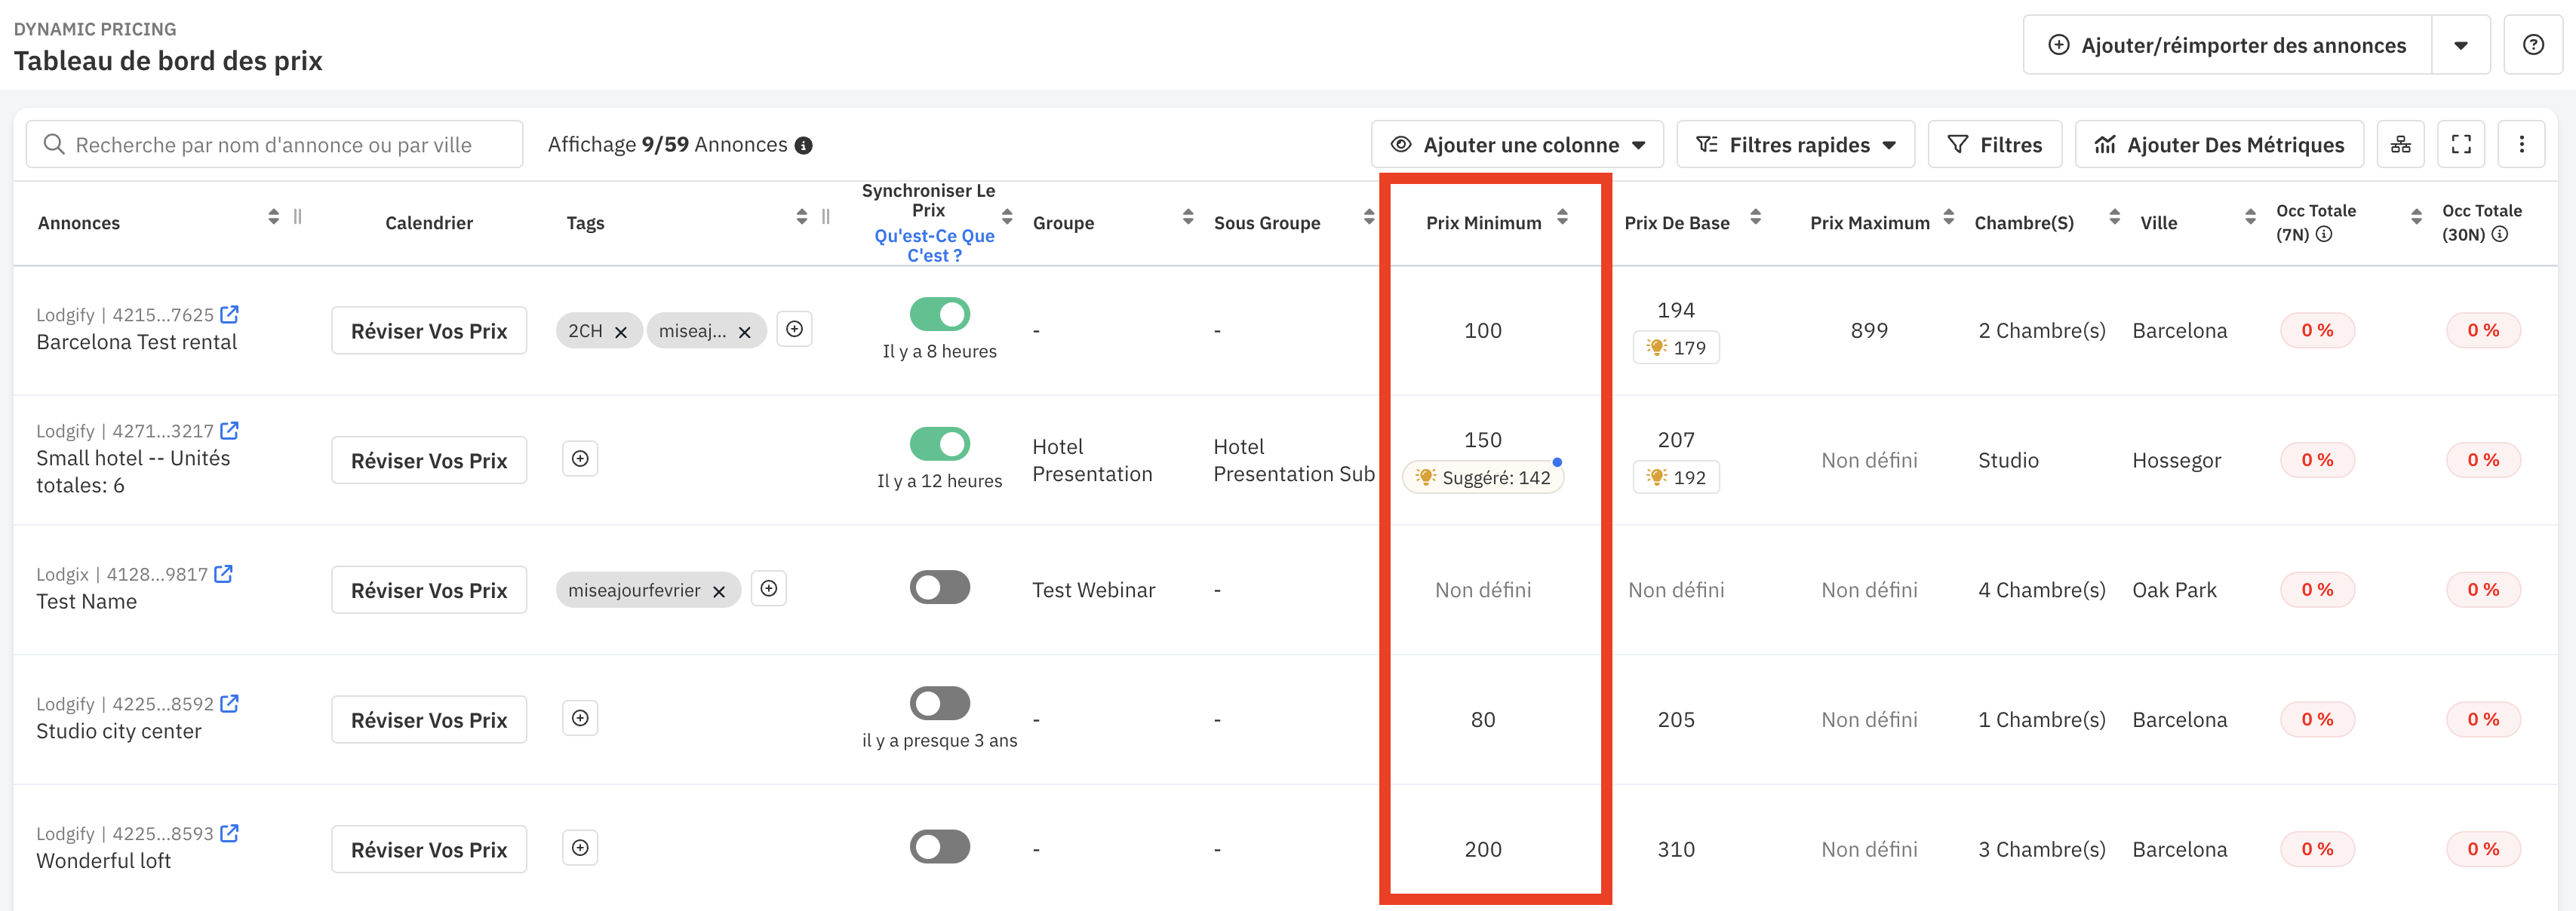The width and height of the screenshot is (2576, 911).
Task: Expand the Ajouter une colonne dropdown
Action: coord(1517,145)
